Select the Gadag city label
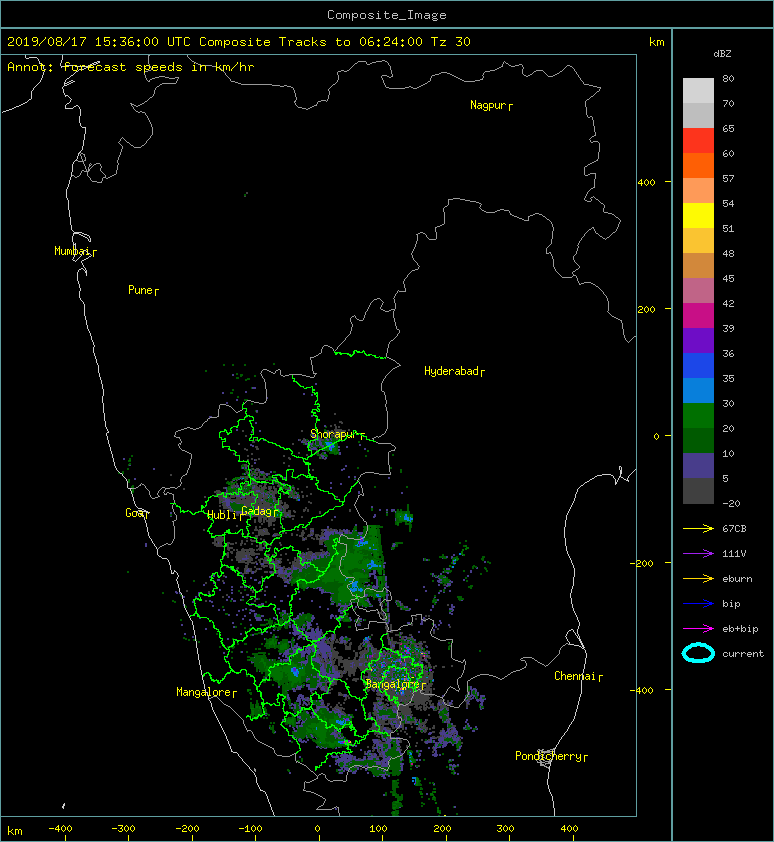The width and height of the screenshot is (774, 842). [258, 511]
